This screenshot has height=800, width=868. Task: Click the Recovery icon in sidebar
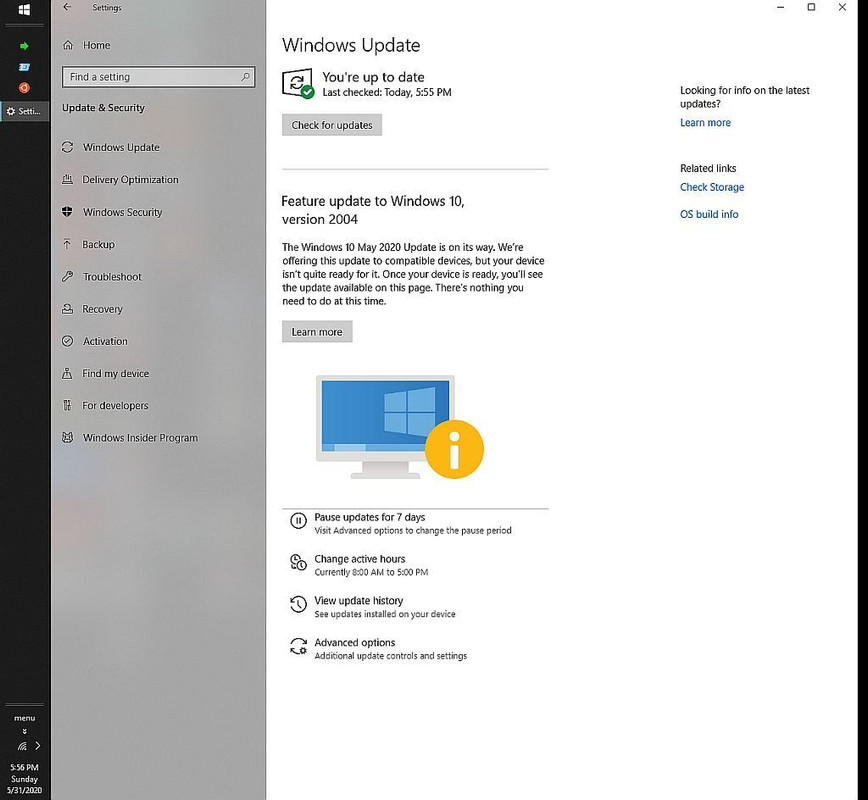point(68,309)
